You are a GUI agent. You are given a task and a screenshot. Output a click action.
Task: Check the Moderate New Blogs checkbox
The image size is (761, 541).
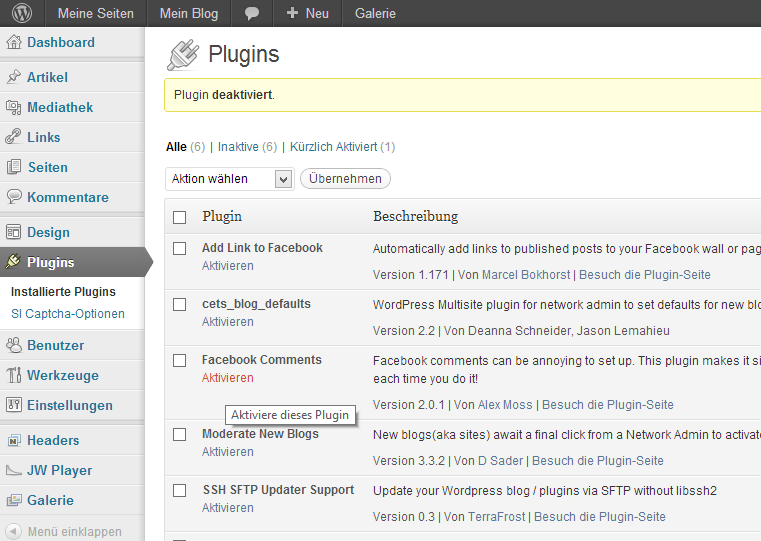coord(180,434)
